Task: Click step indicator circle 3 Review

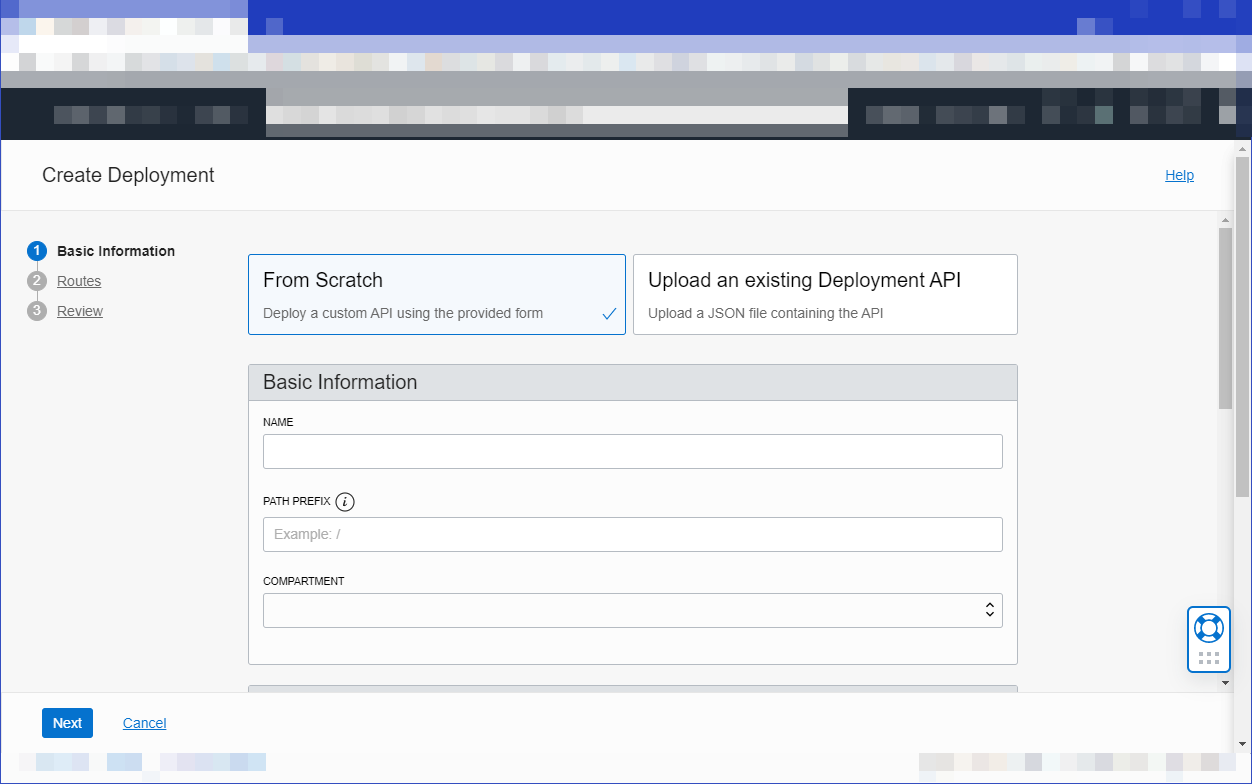Action: (37, 311)
